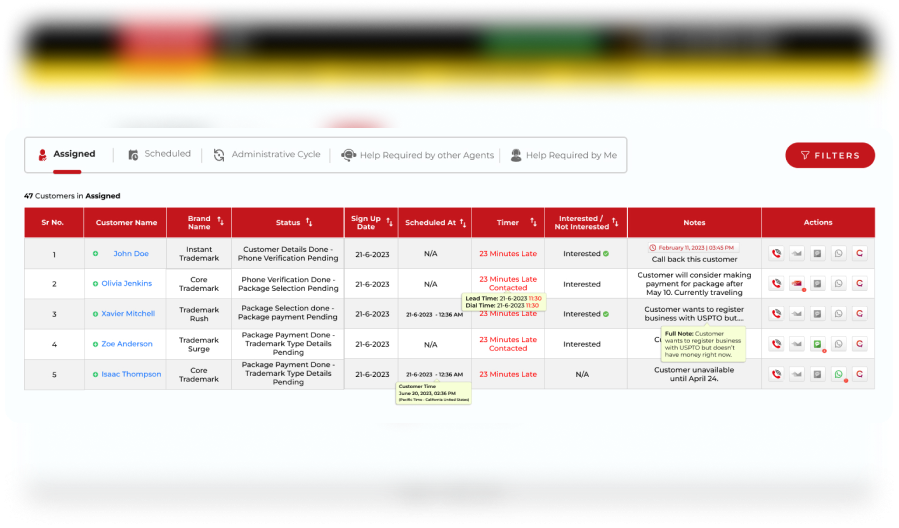
Task: Open customer link Olivia Jenkins
Action: pyautogui.click(x=126, y=284)
